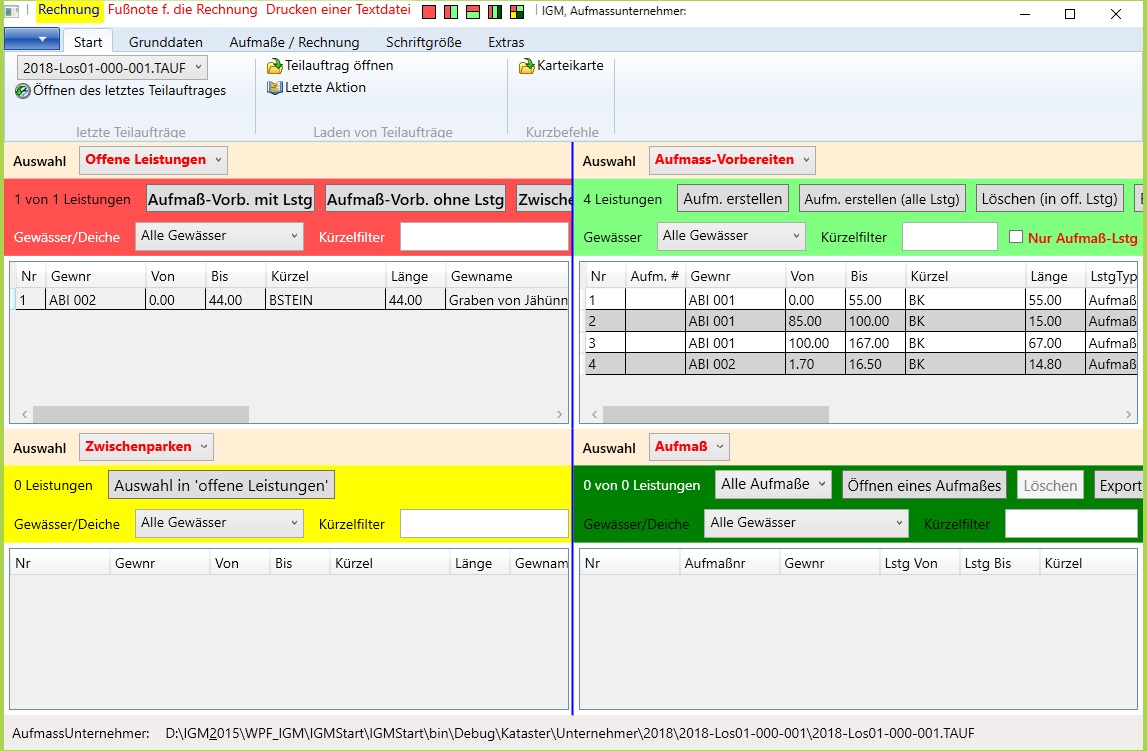1147x751 pixels.
Task: Click the green-over-red horizontal split layout icon
Action: coord(473,13)
